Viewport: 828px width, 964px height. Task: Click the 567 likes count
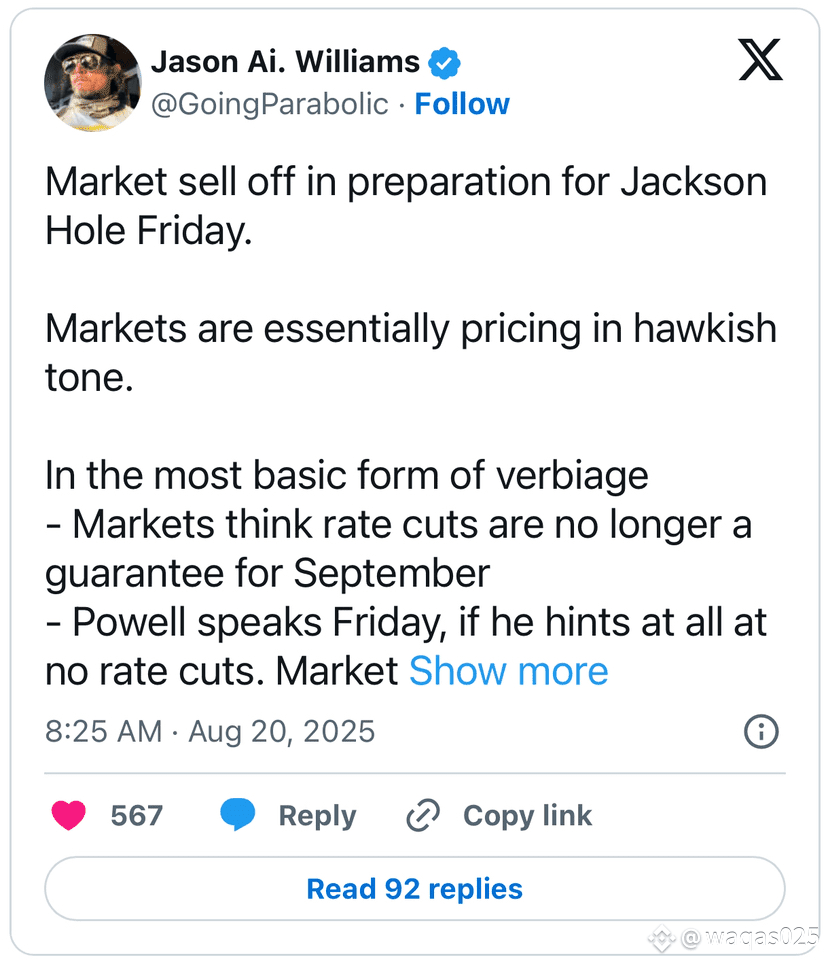136,816
